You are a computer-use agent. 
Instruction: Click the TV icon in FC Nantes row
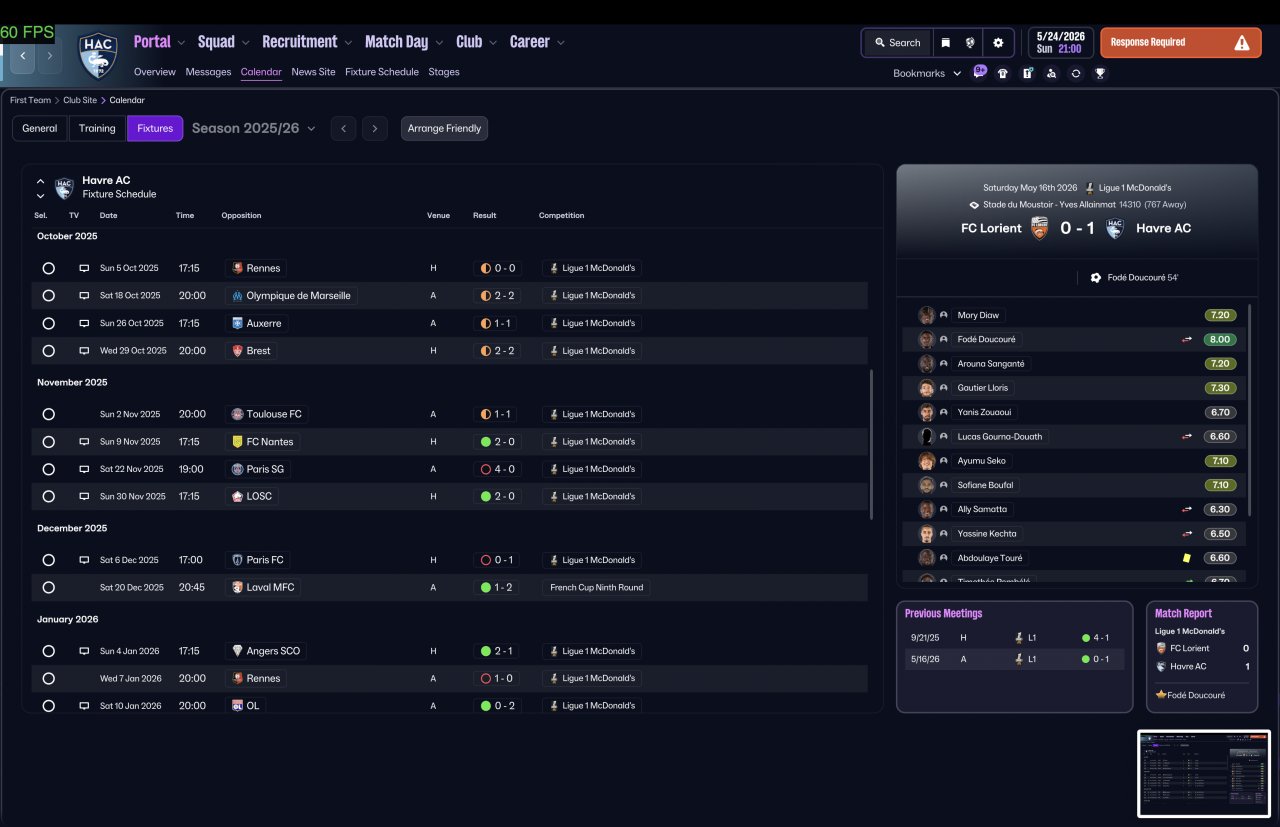[x=85, y=441]
